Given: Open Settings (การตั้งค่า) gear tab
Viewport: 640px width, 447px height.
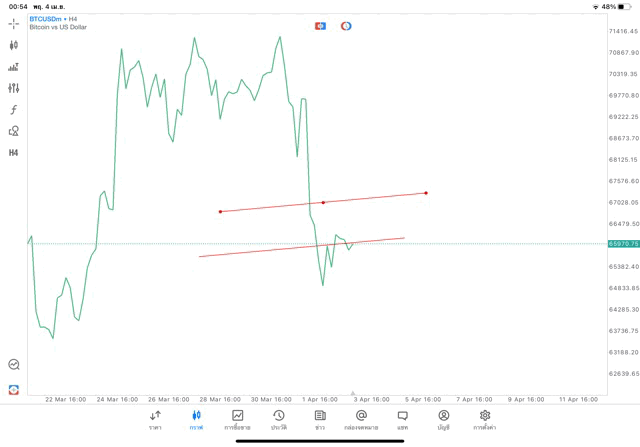Looking at the screenshot, I should coord(485,419).
